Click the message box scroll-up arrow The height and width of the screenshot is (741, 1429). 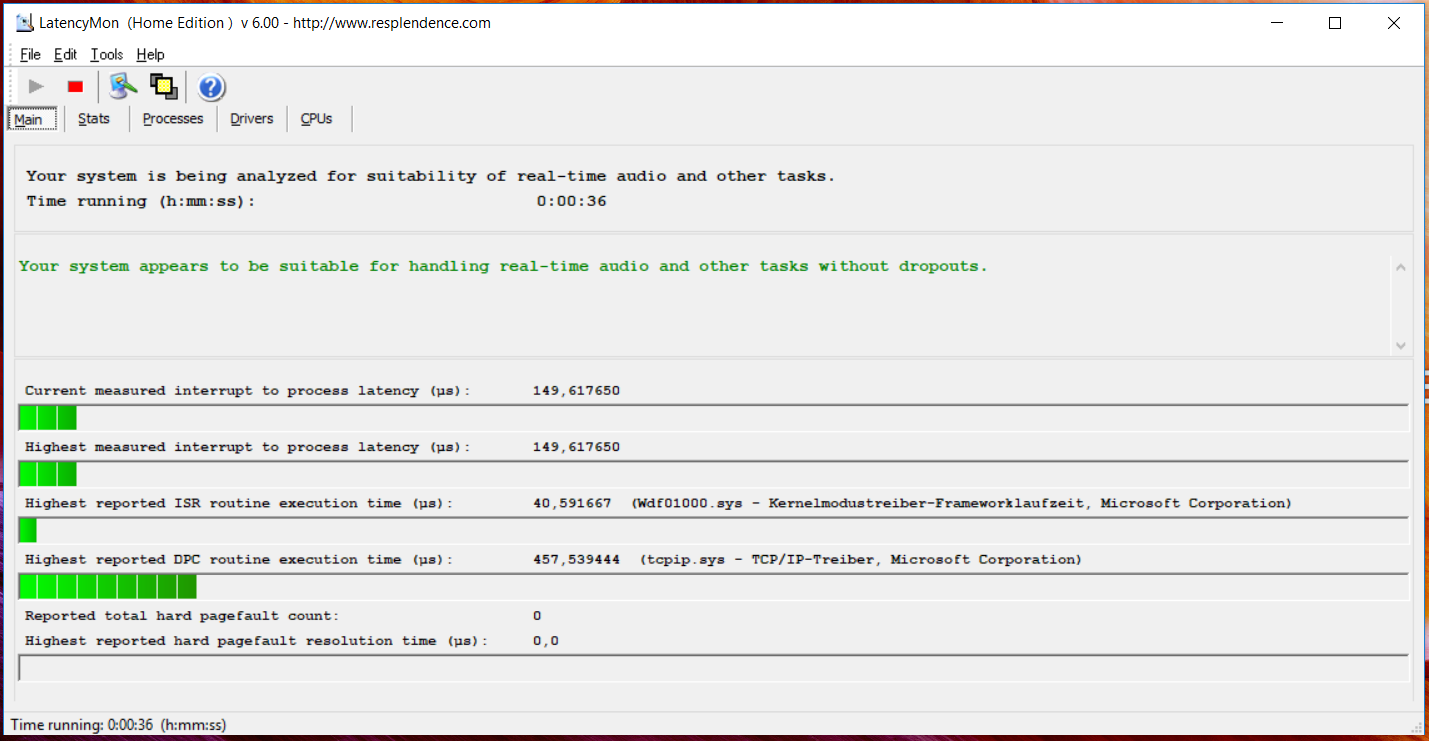pos(1400,268)
